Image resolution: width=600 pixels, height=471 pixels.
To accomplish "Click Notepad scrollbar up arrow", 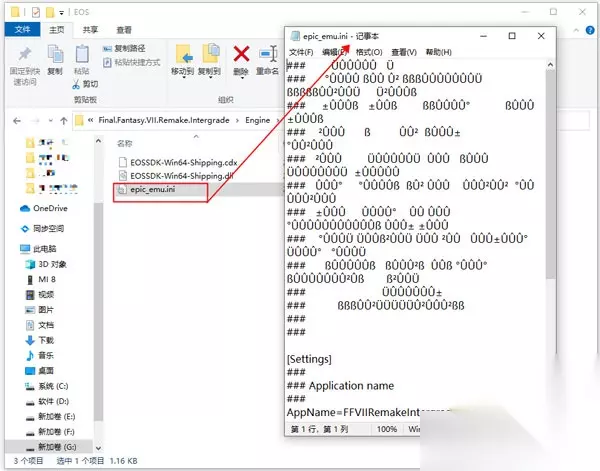I will click(550, 65).
